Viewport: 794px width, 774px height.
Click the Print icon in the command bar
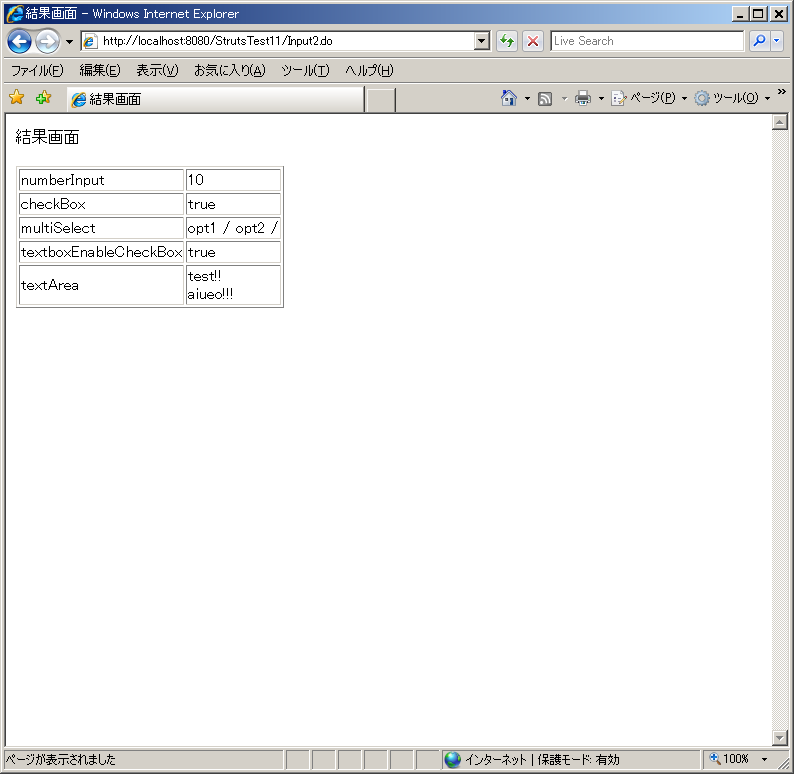coord(583,98)
